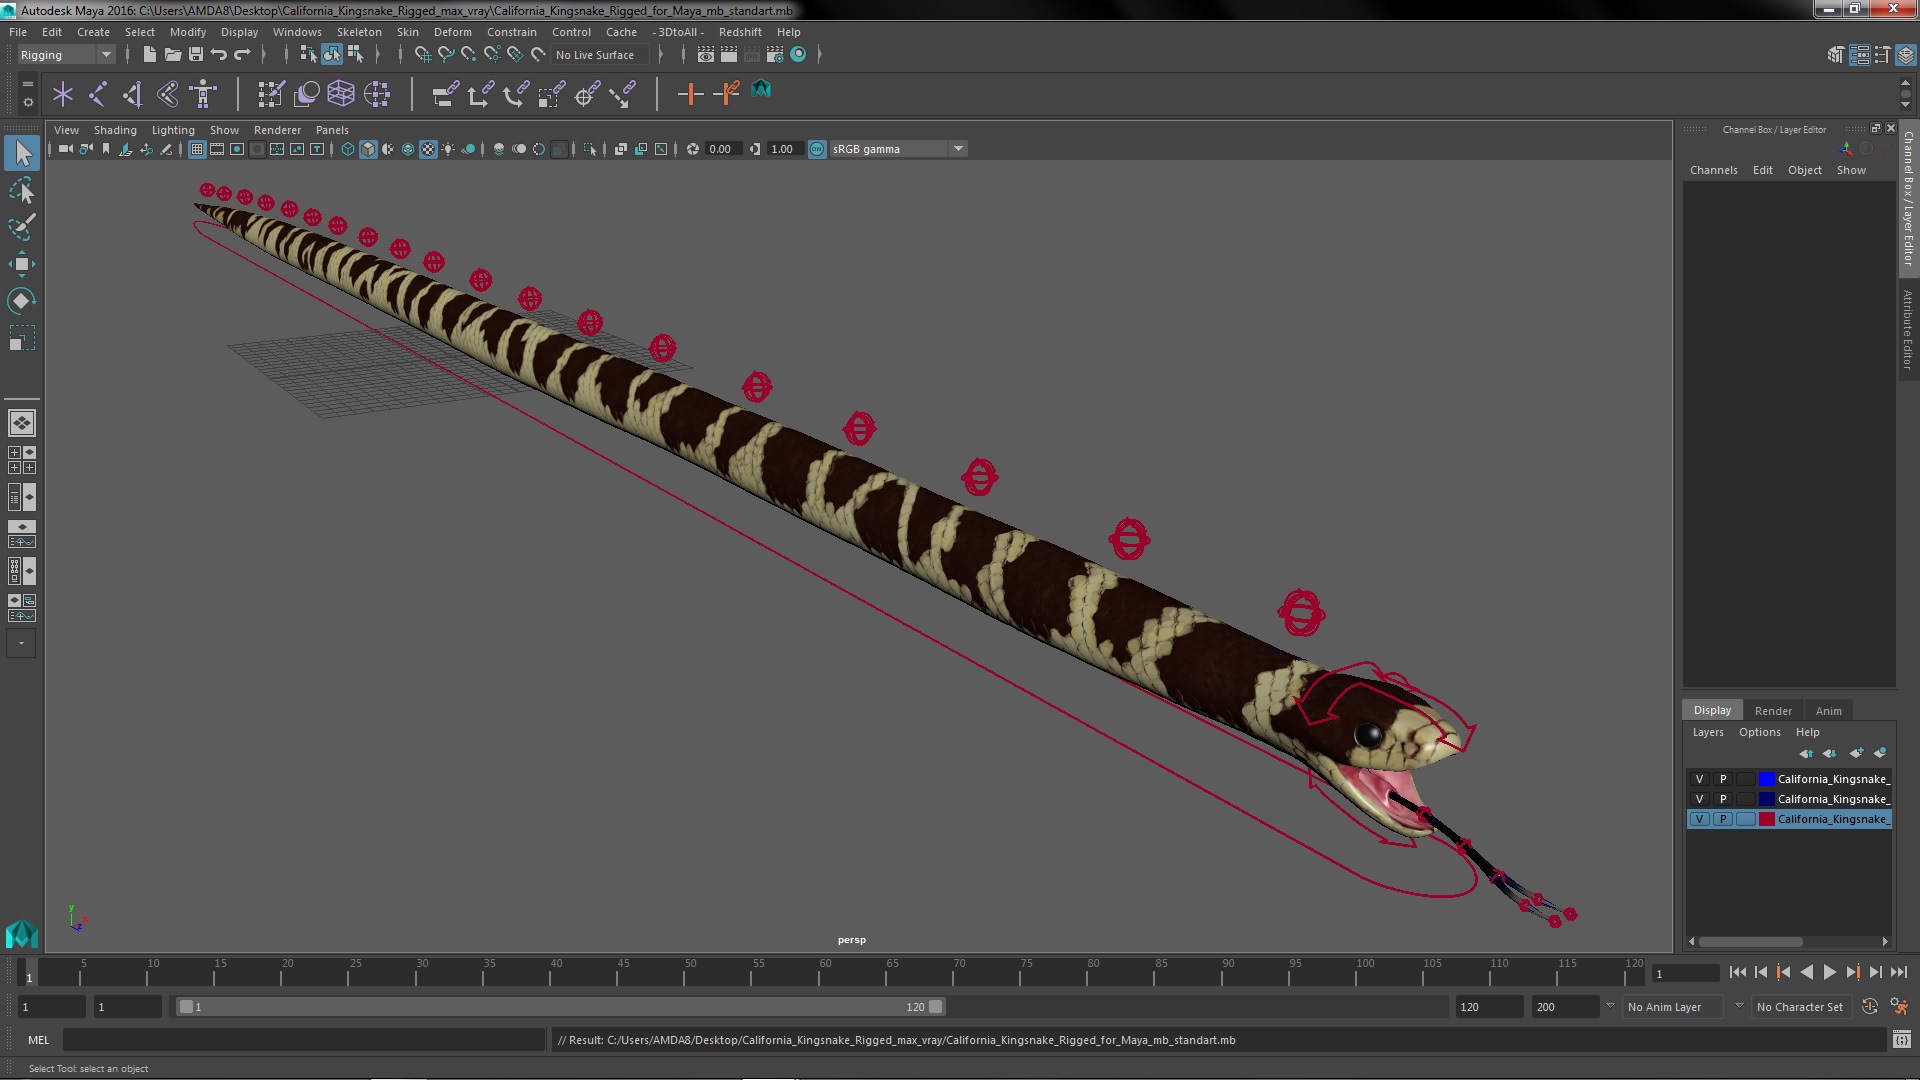The width and height of the screenshot is (1920, 1080).
Task: Activate the Scale tool in toolbox
Action: pos(22,338)
